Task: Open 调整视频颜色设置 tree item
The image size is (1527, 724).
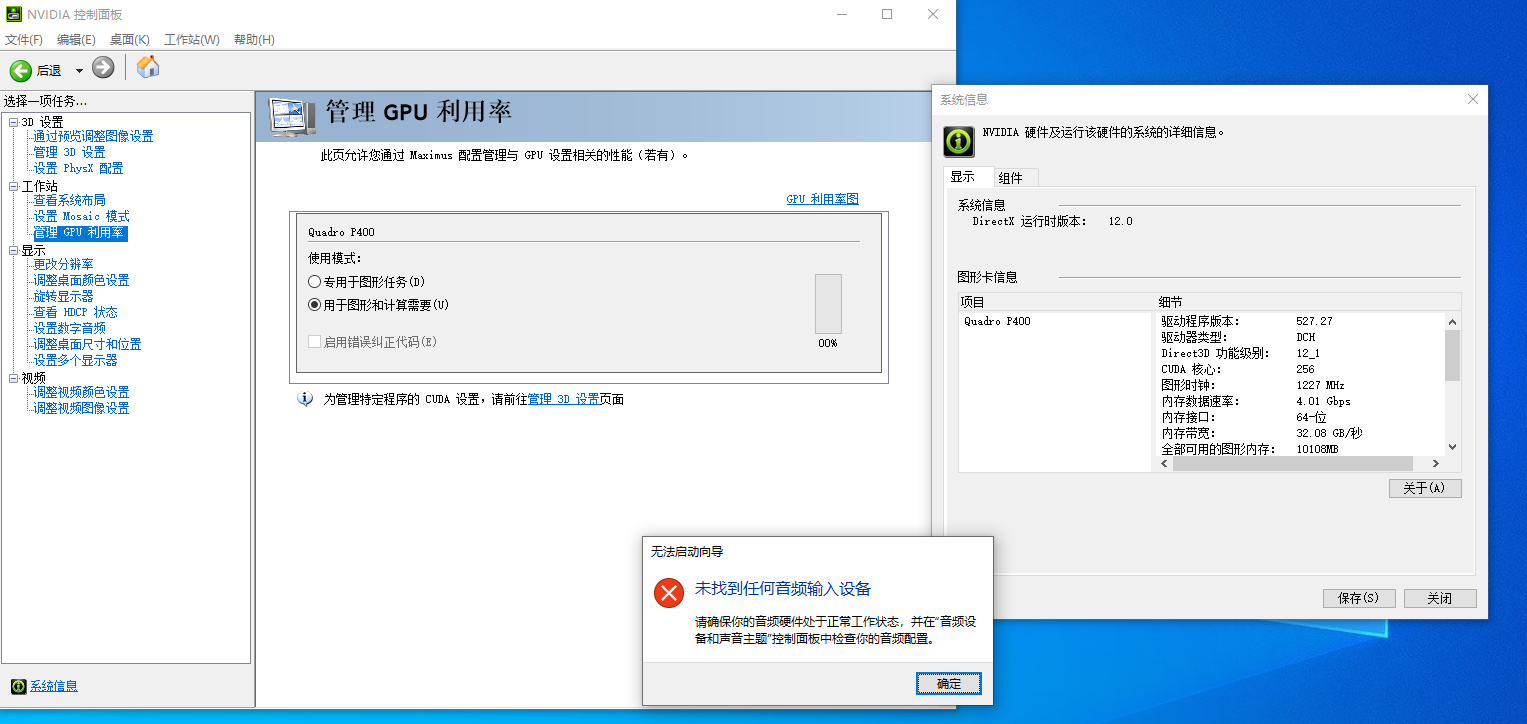Action: pos(81,393)
